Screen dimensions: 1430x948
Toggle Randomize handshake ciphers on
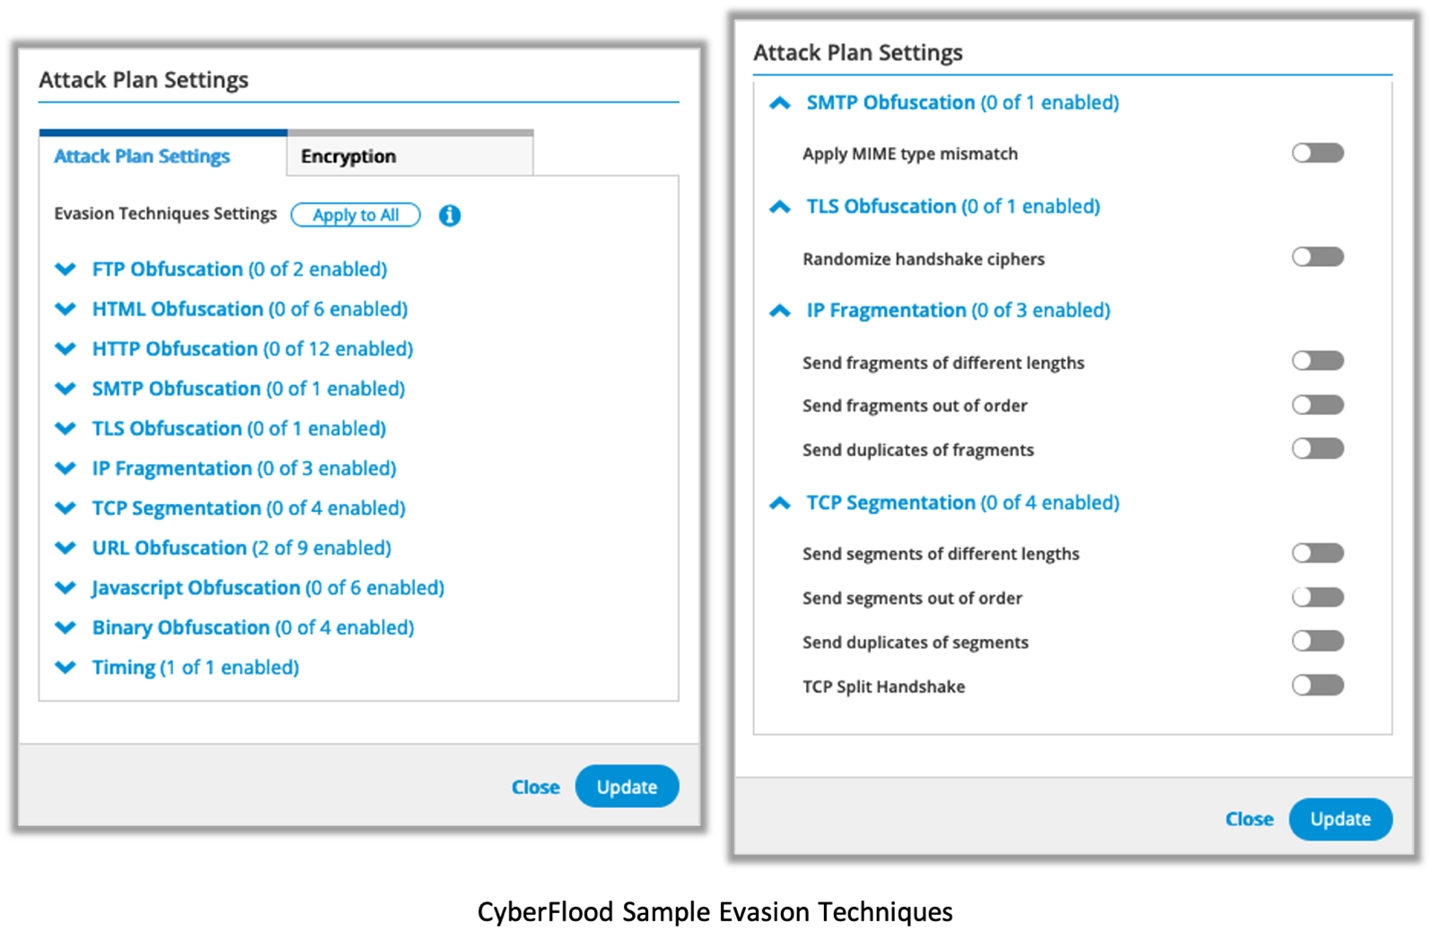coord(1317,257)
